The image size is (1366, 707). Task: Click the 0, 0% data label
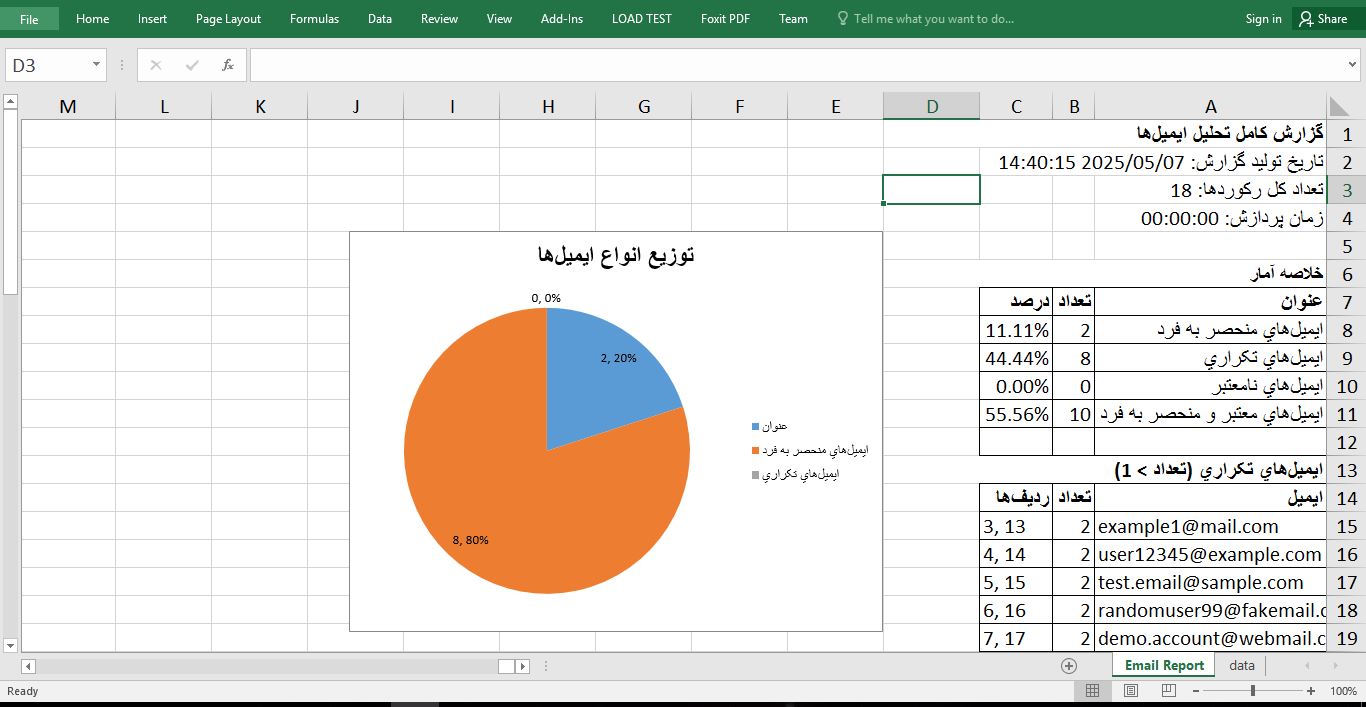(x=546, y=298)
